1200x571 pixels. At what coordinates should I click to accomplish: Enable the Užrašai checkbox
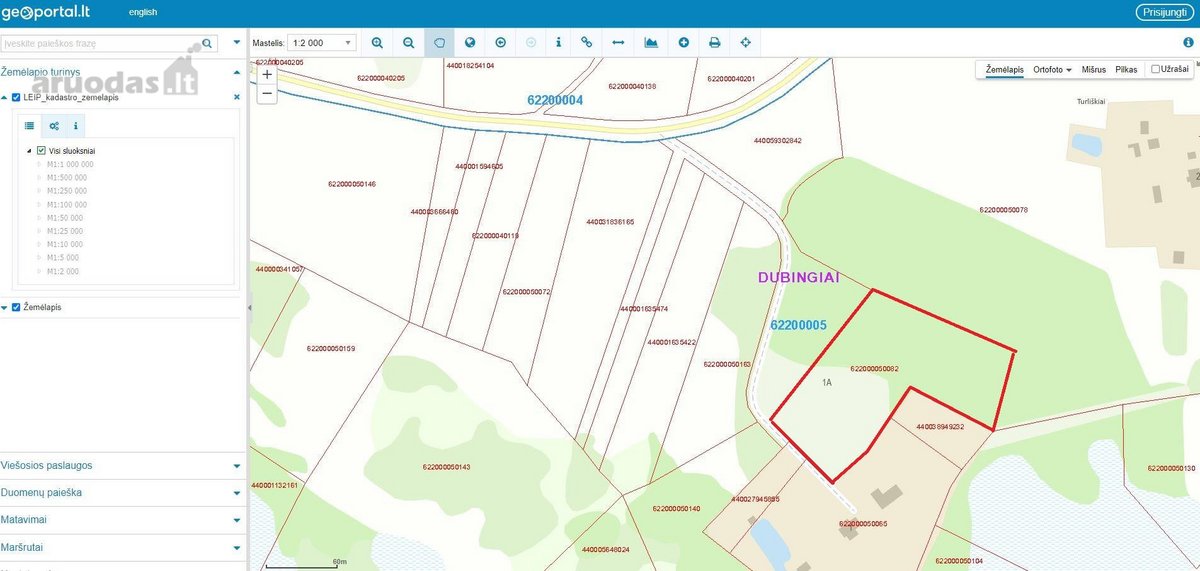coord(1156,69)
